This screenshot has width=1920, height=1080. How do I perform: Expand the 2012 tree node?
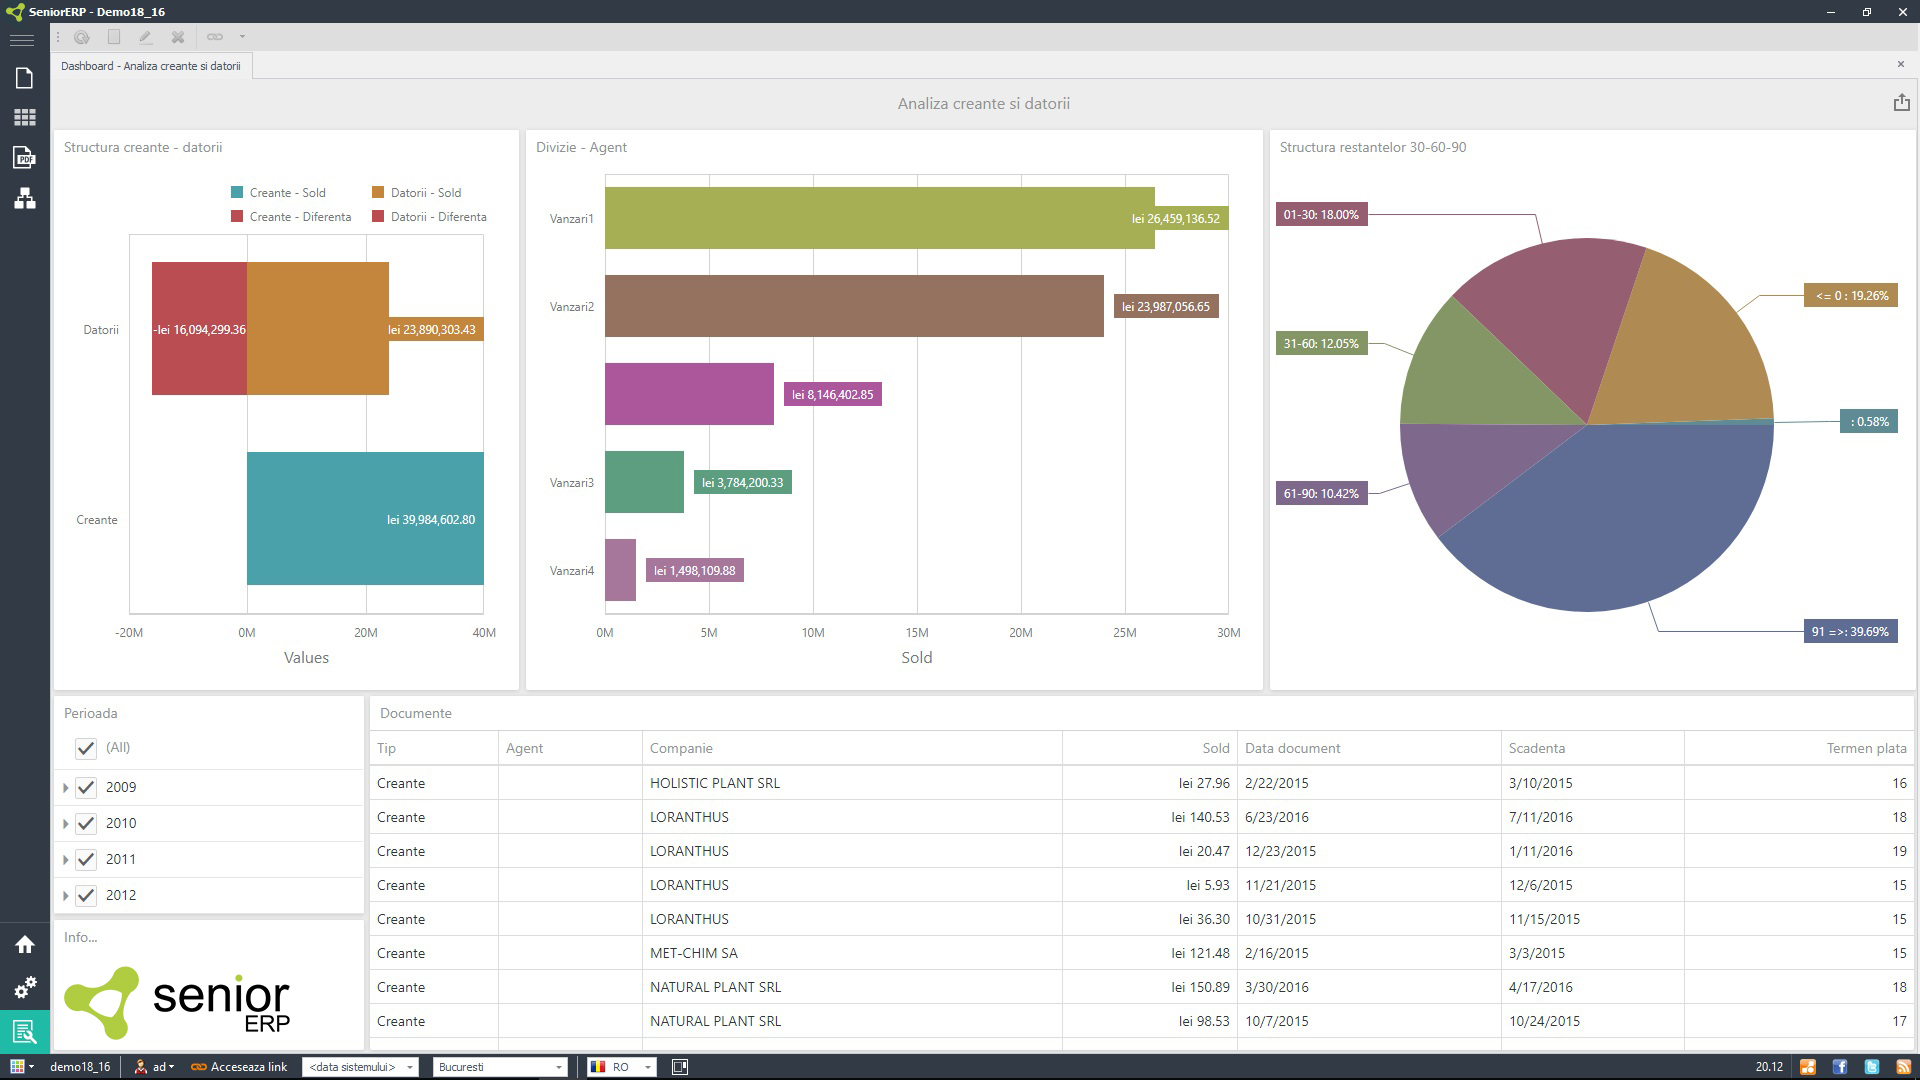pyautogui.click(x=66, y=896)
